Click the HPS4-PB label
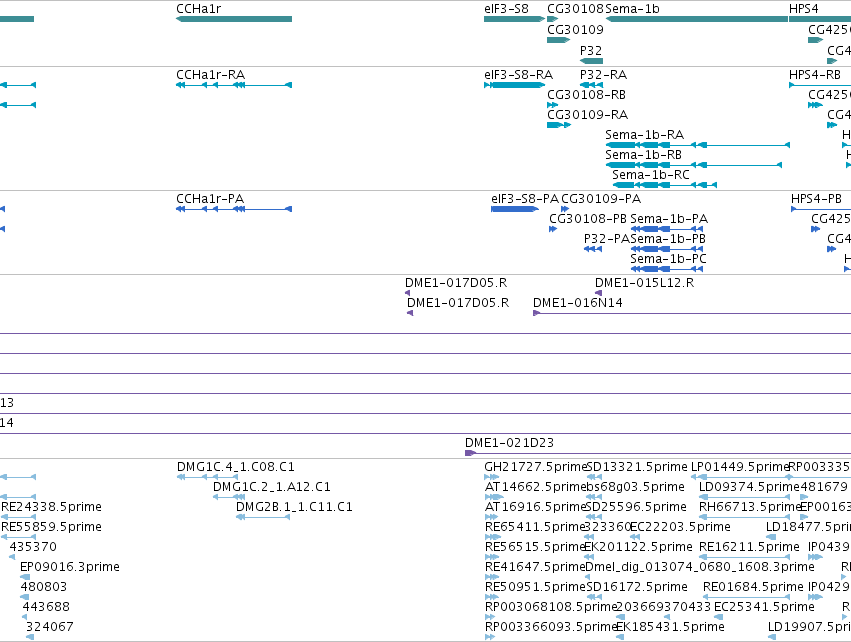The width and height of the screenshot is (851, 642). coord(816,199)
